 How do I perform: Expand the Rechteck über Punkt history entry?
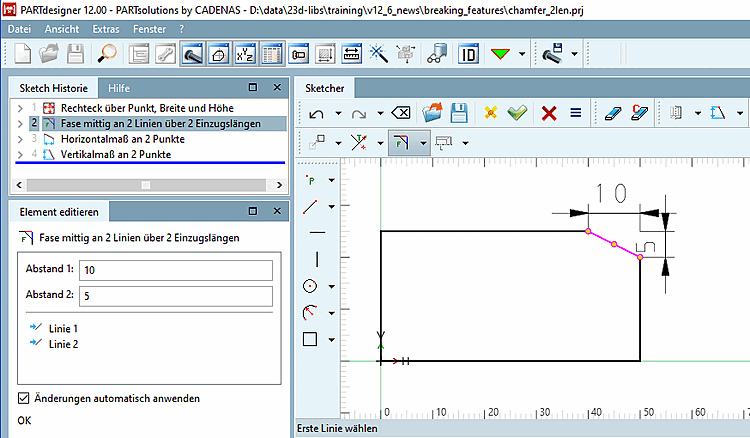pos(20,109)
